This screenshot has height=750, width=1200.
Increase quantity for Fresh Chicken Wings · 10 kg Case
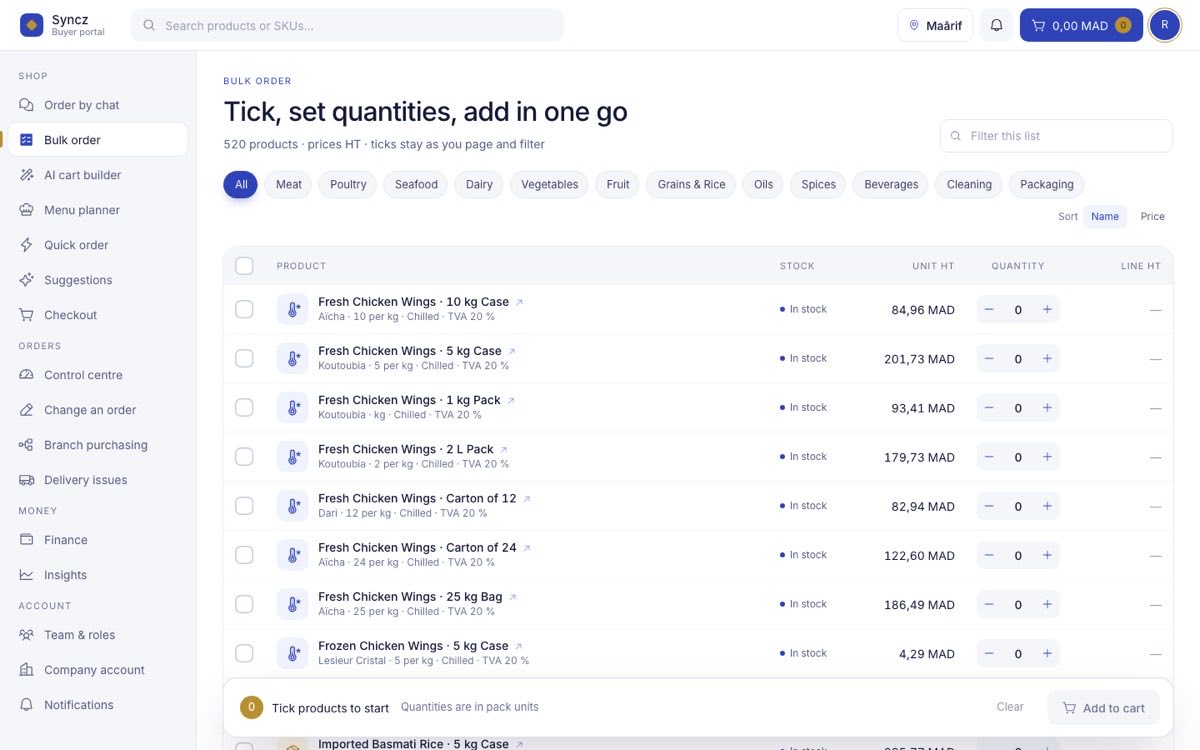pos(1047,310)
